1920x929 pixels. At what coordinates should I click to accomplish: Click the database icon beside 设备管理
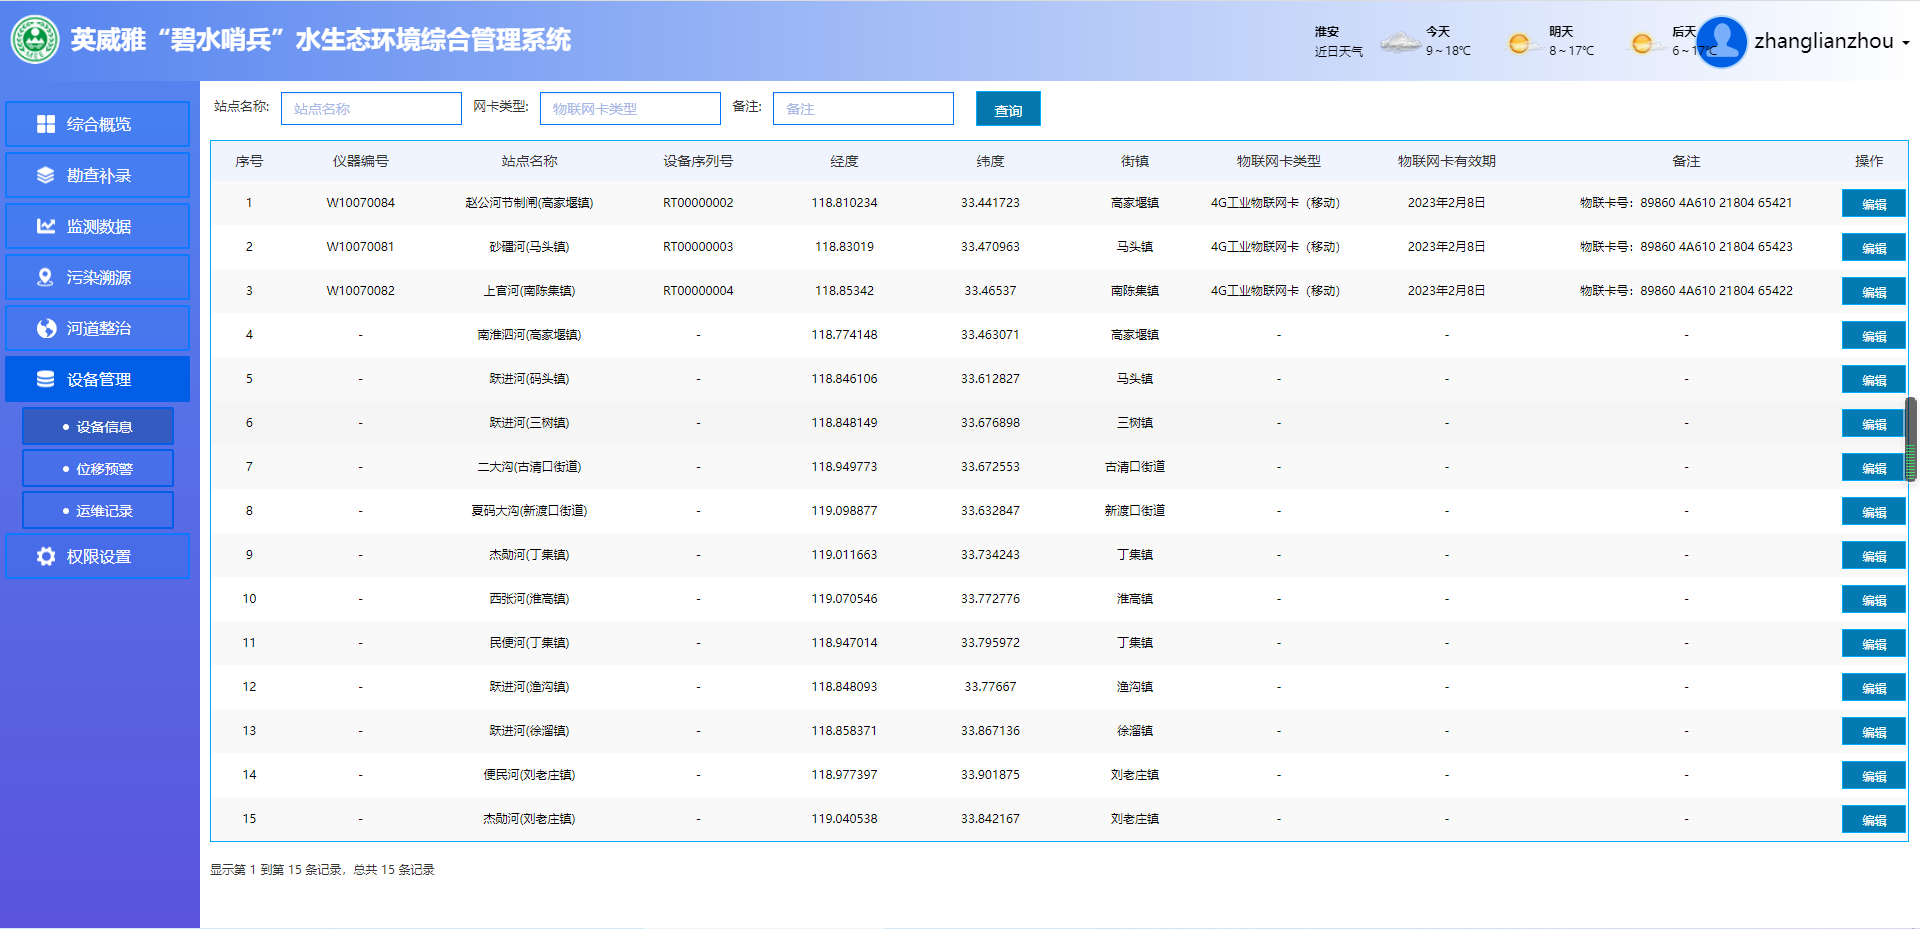click(46, 379)
